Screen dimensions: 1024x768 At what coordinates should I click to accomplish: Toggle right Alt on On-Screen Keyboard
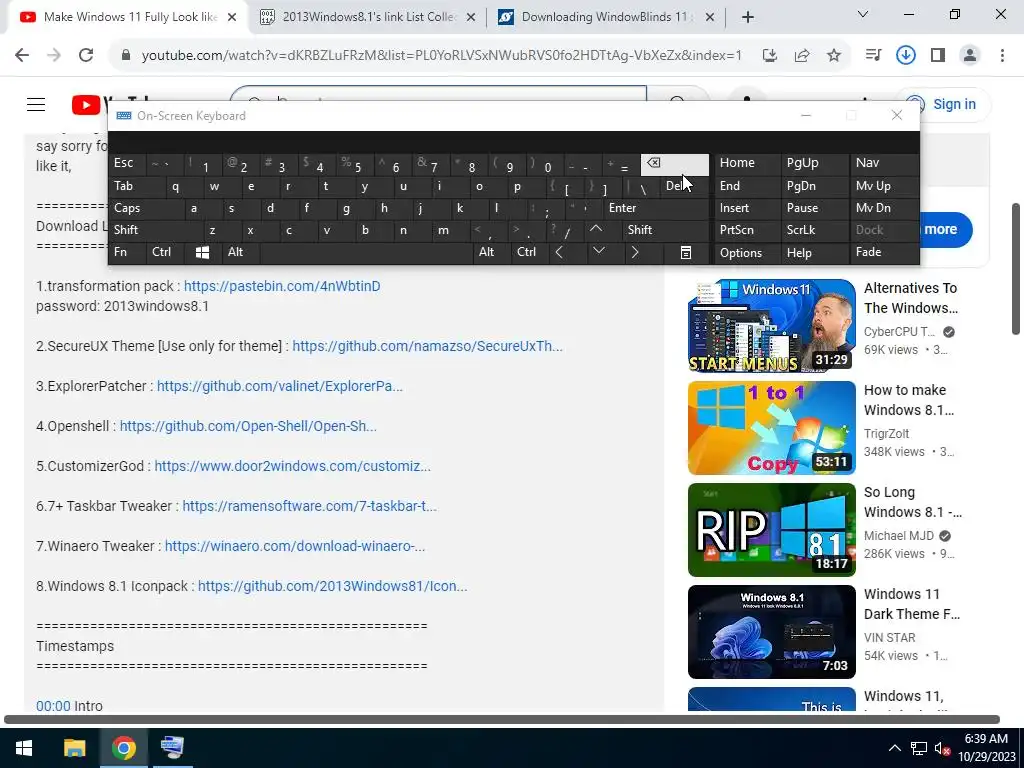[x=491, y=252]
